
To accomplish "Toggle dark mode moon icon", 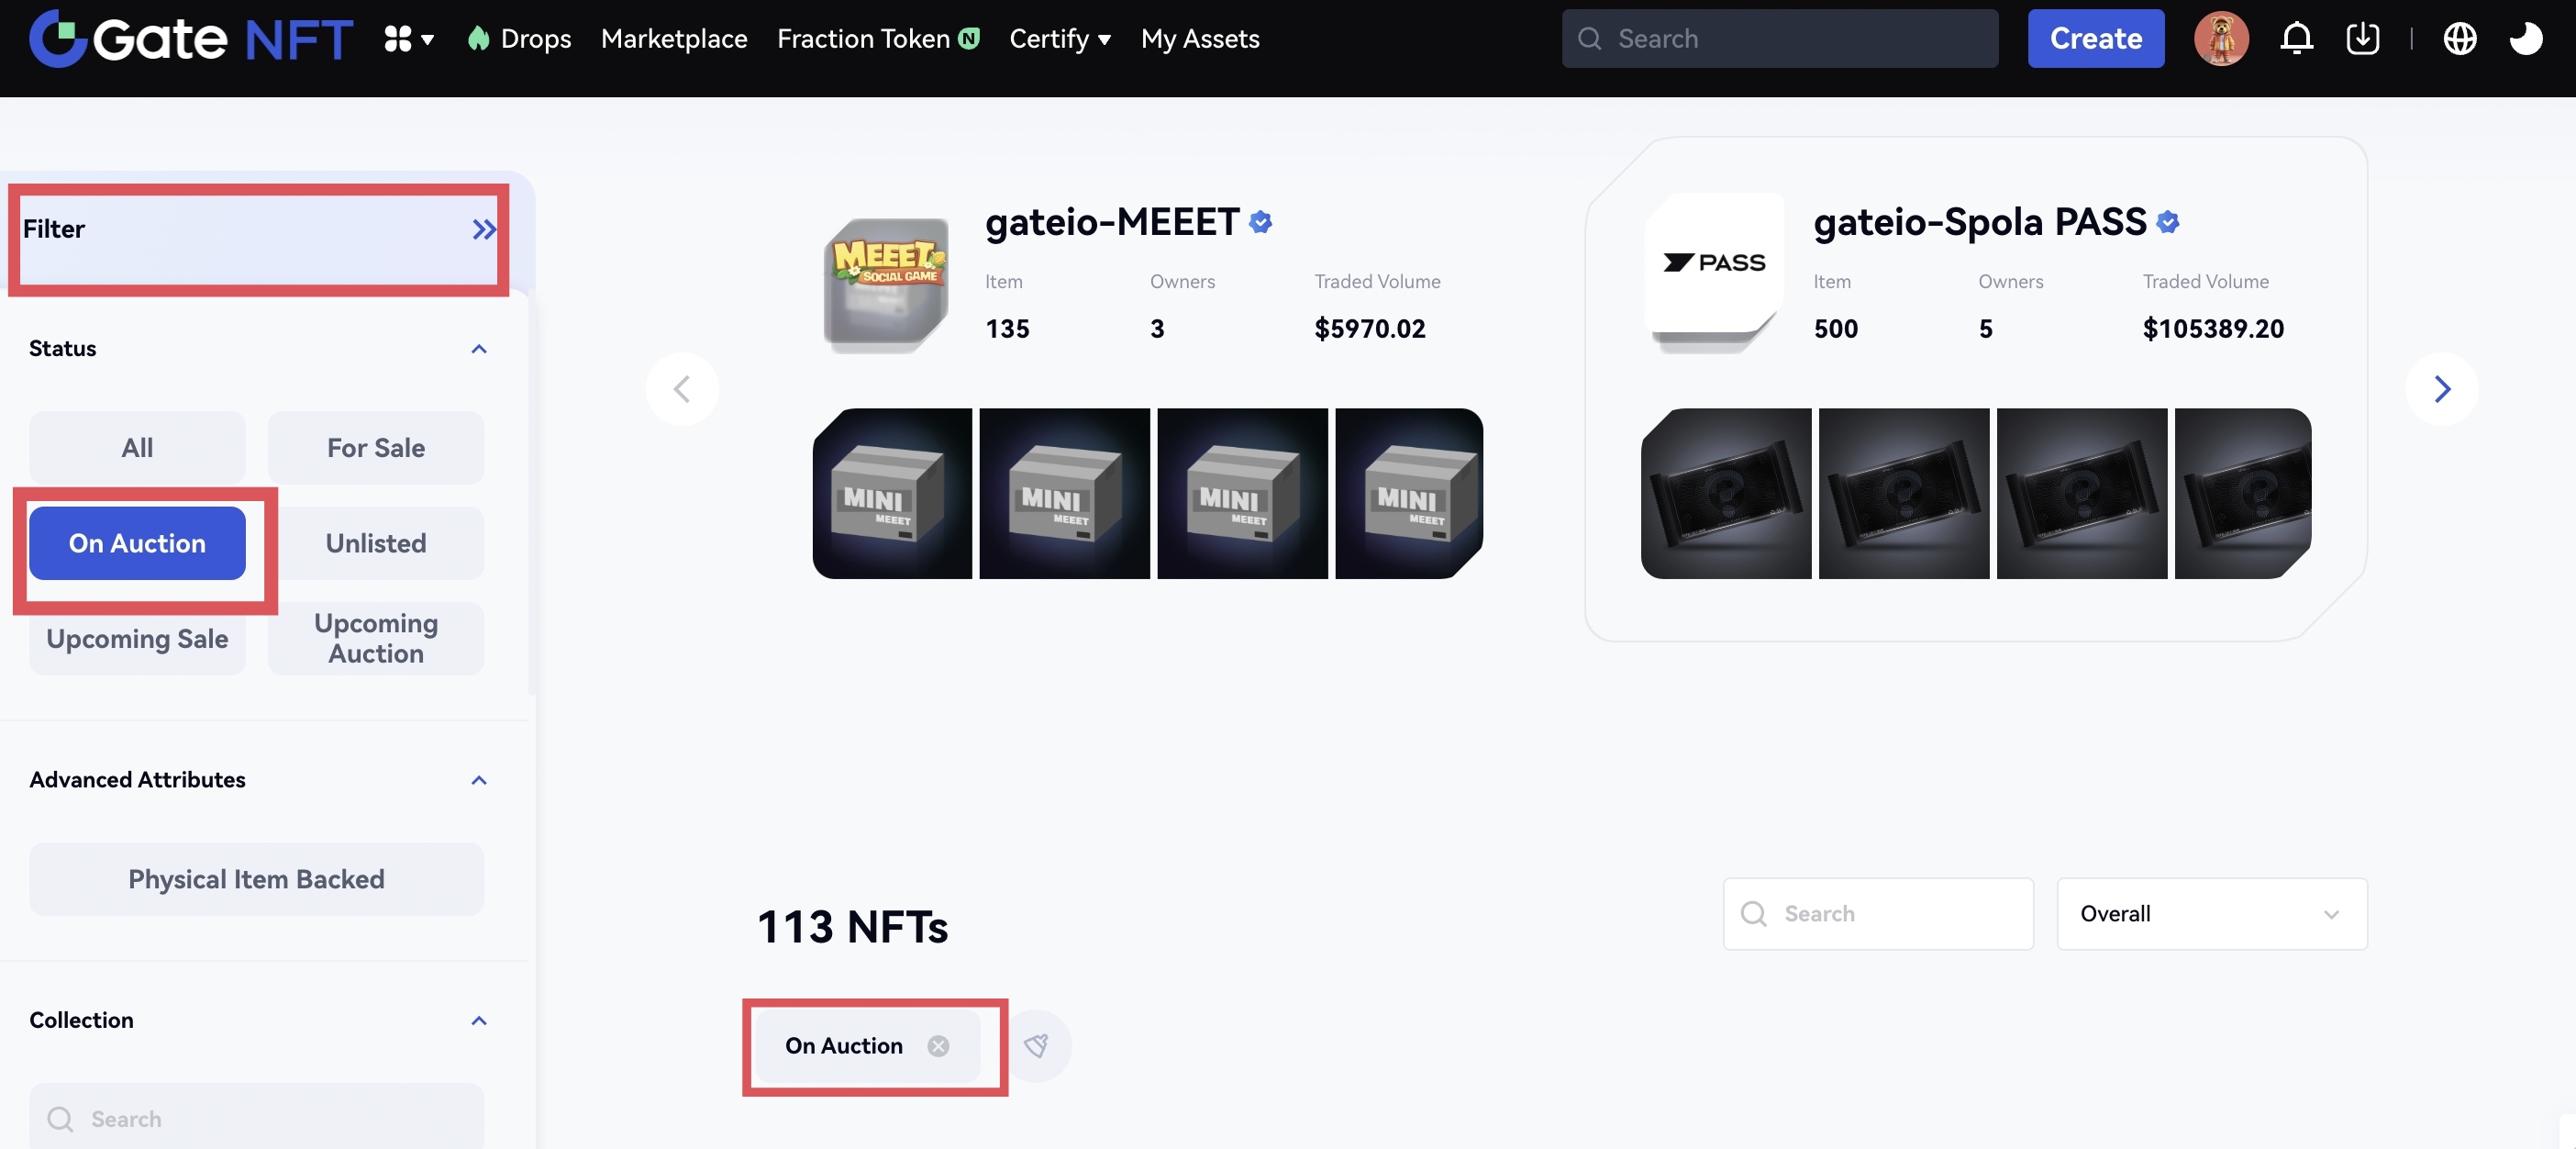I will coord(2525,39).
